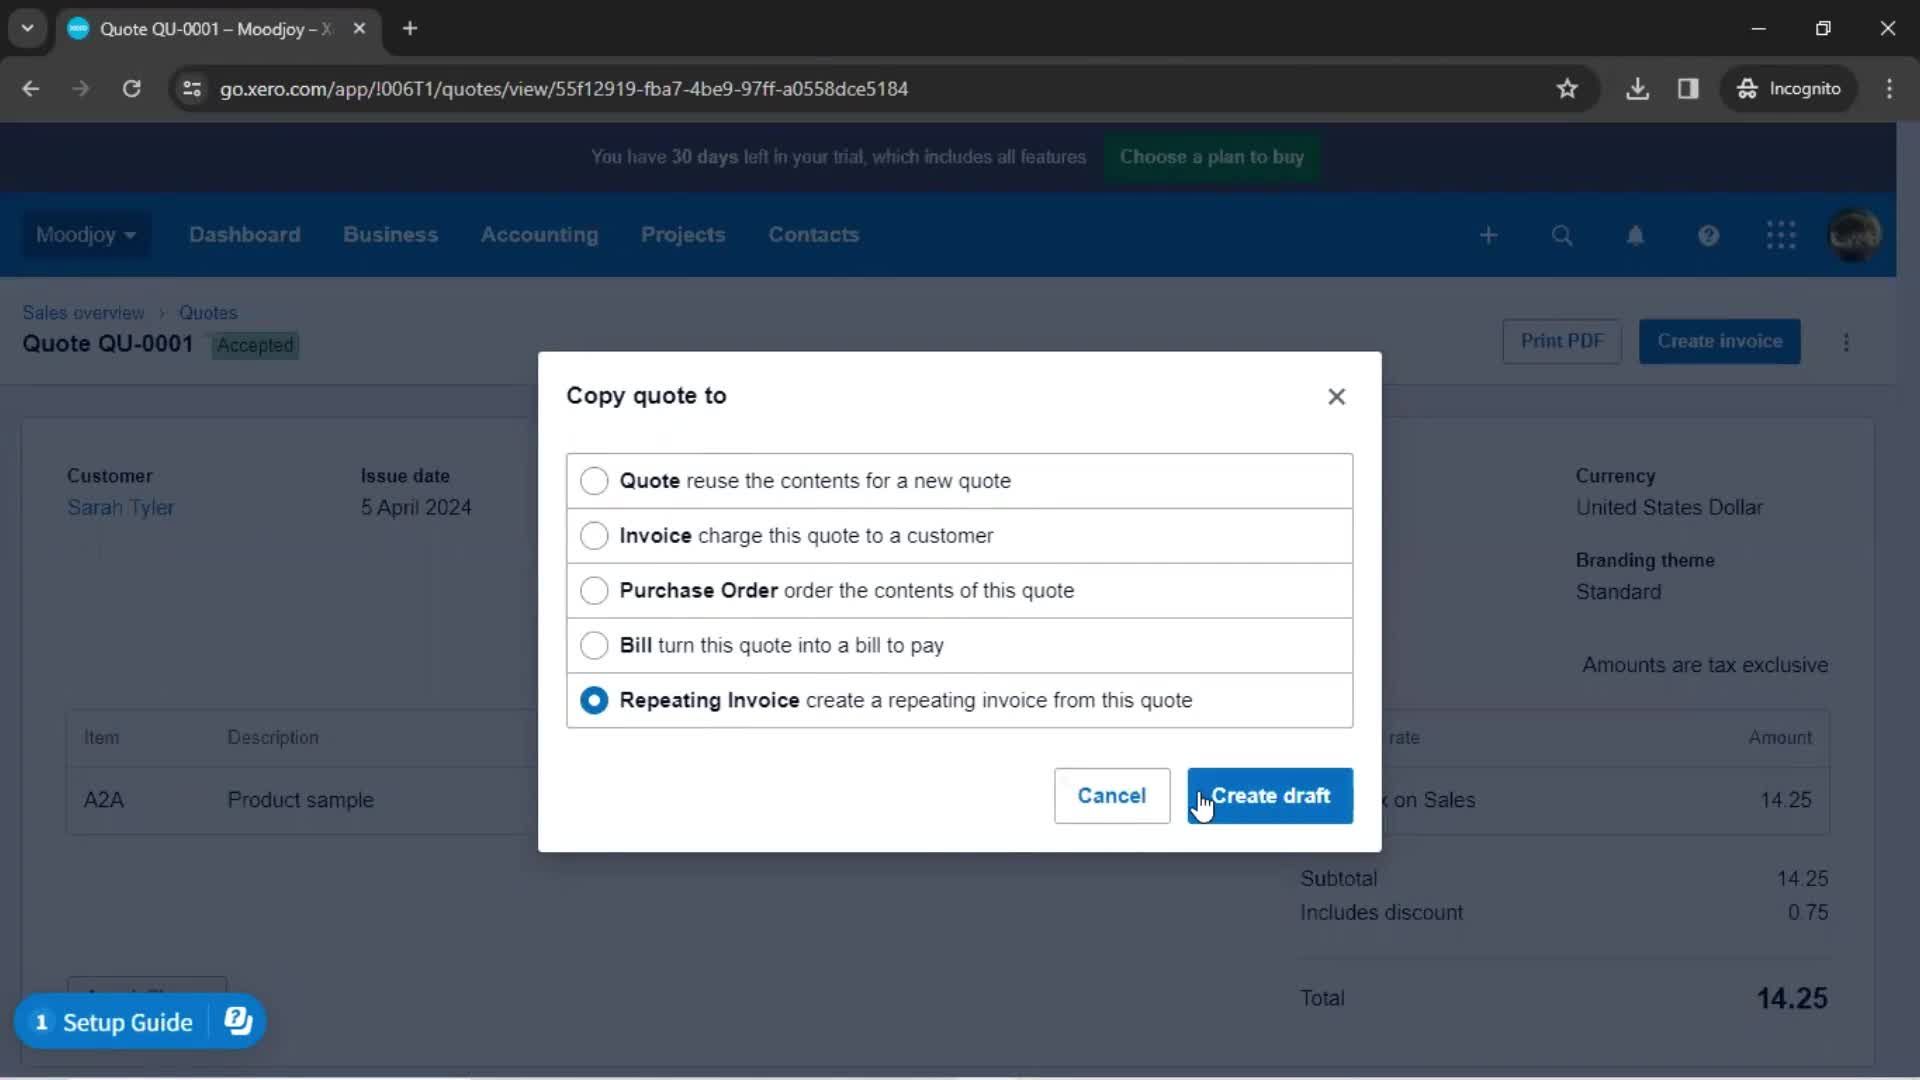This screenshot has height=1080, width=1920.
Task: Click the United States Dollar currency text
Action: click(1669, 508)
